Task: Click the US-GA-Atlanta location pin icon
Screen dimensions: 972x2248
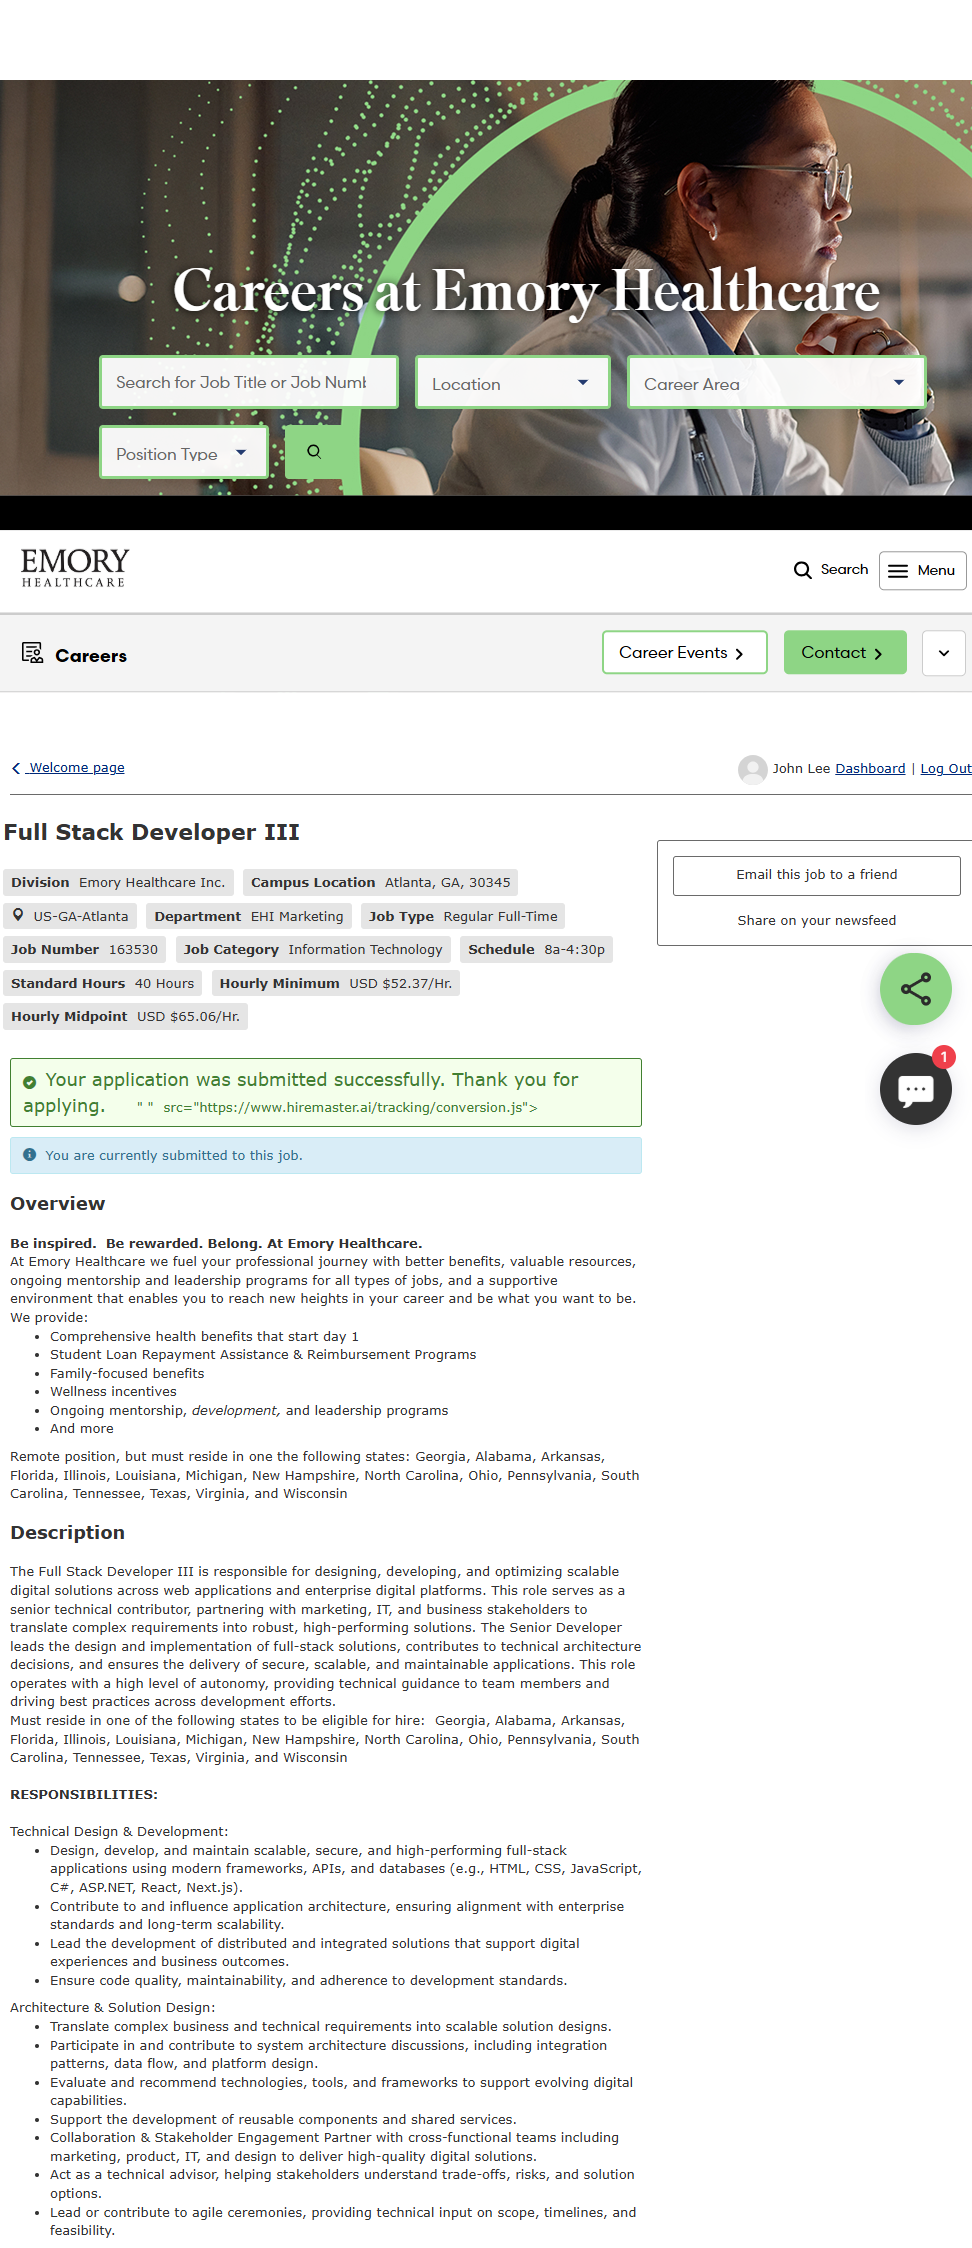Action: point(18,915)
